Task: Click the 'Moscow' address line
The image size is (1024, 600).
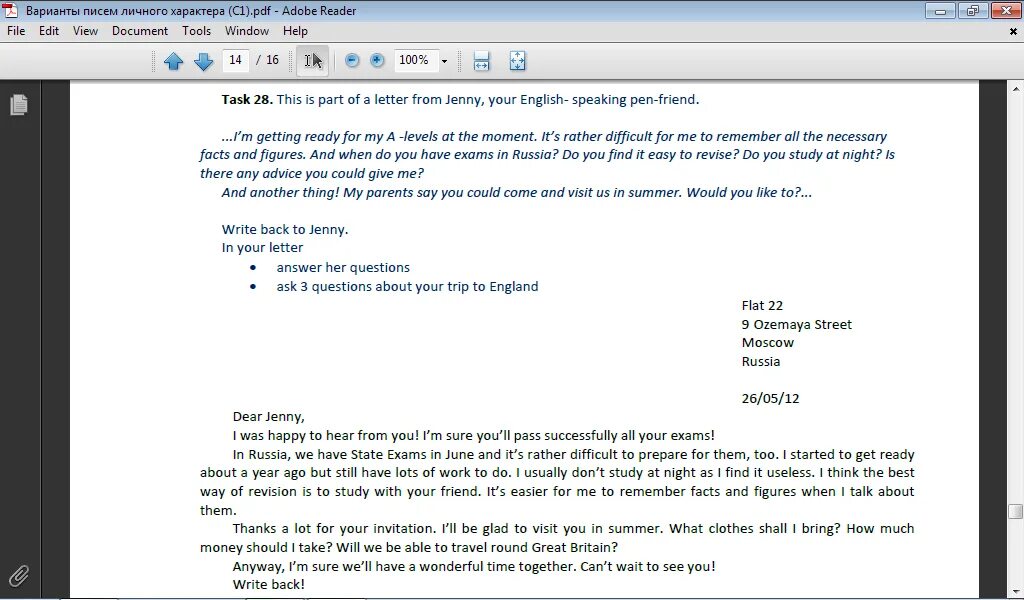Action: click(x=767, y=342)
